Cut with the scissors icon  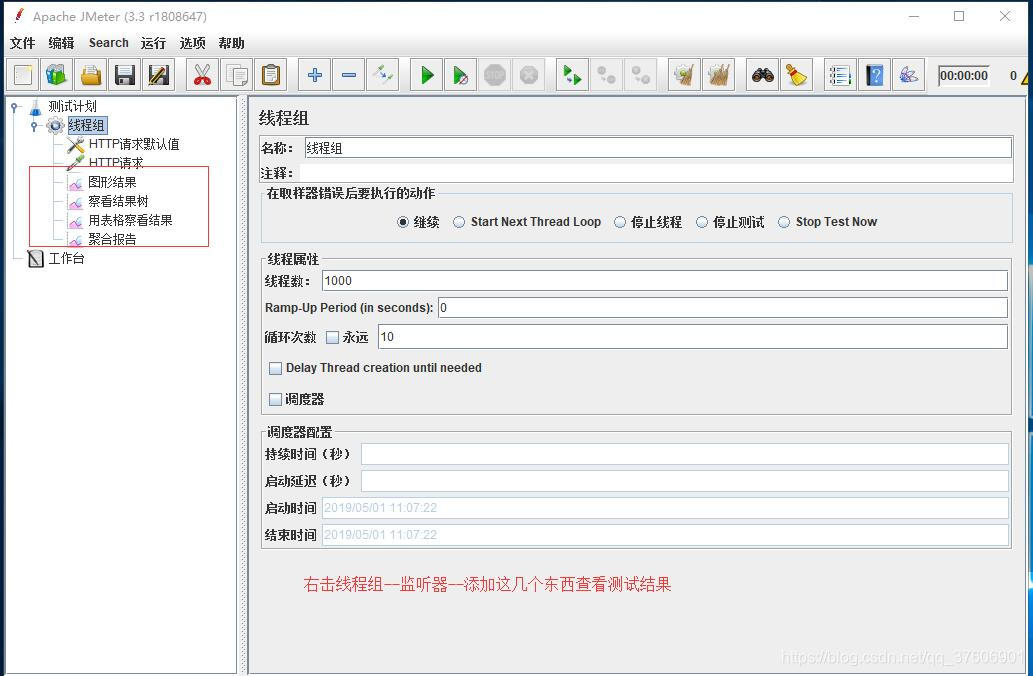coord(202,75)
